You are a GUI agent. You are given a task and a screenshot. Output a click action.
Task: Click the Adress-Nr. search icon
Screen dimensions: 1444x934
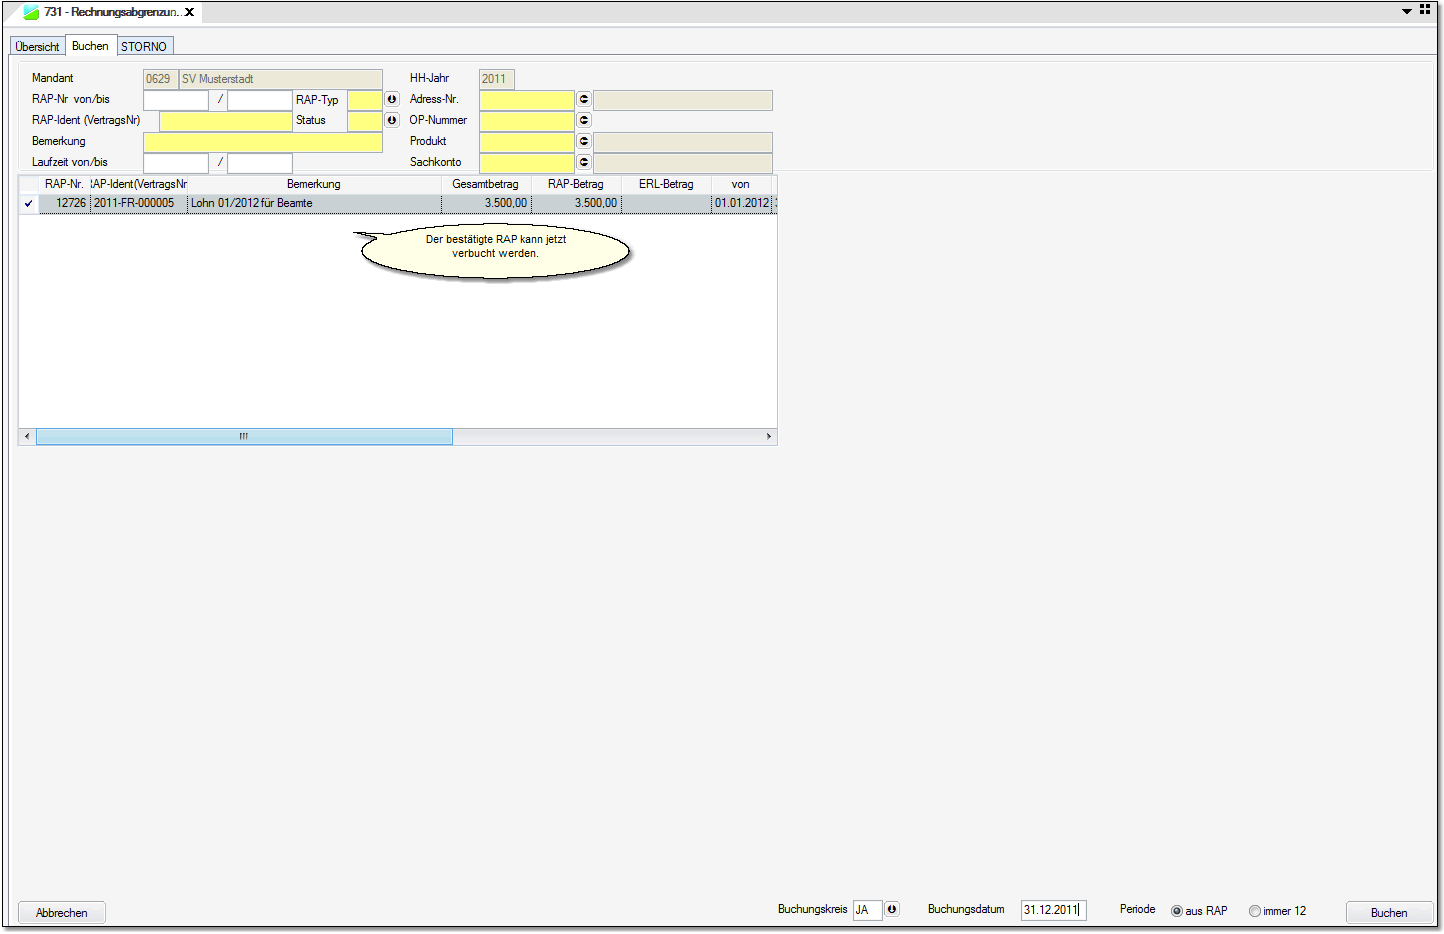click(584, 99)
